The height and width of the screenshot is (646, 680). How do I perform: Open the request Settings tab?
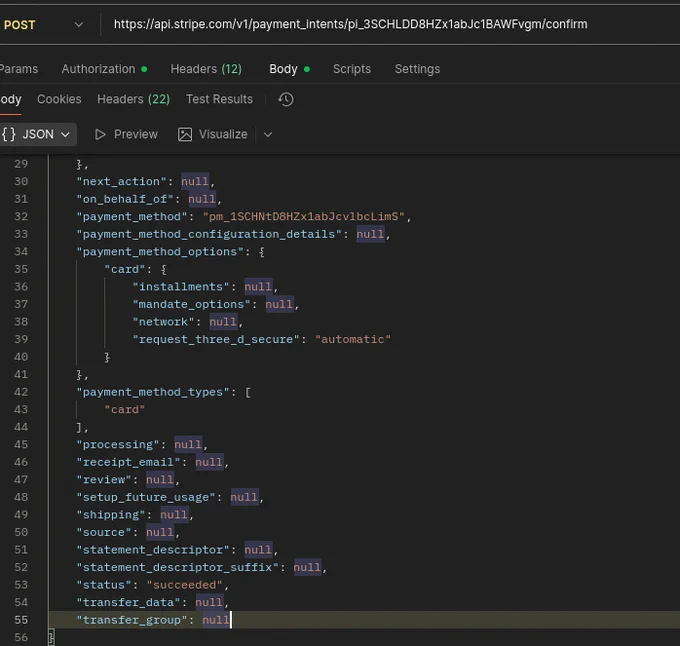point(417,69)
